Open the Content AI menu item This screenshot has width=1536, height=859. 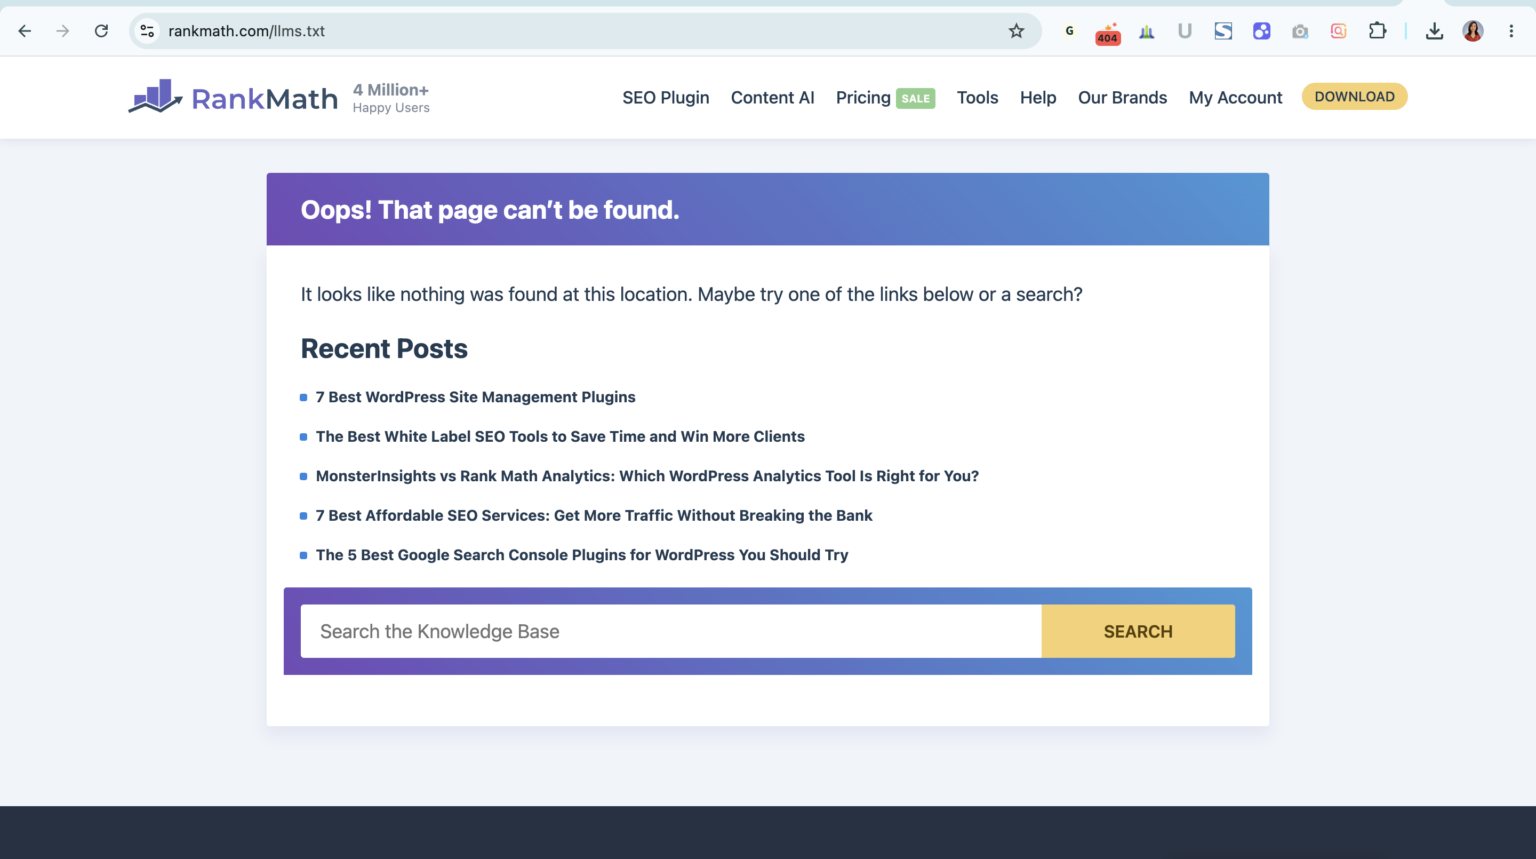point(773,97)
